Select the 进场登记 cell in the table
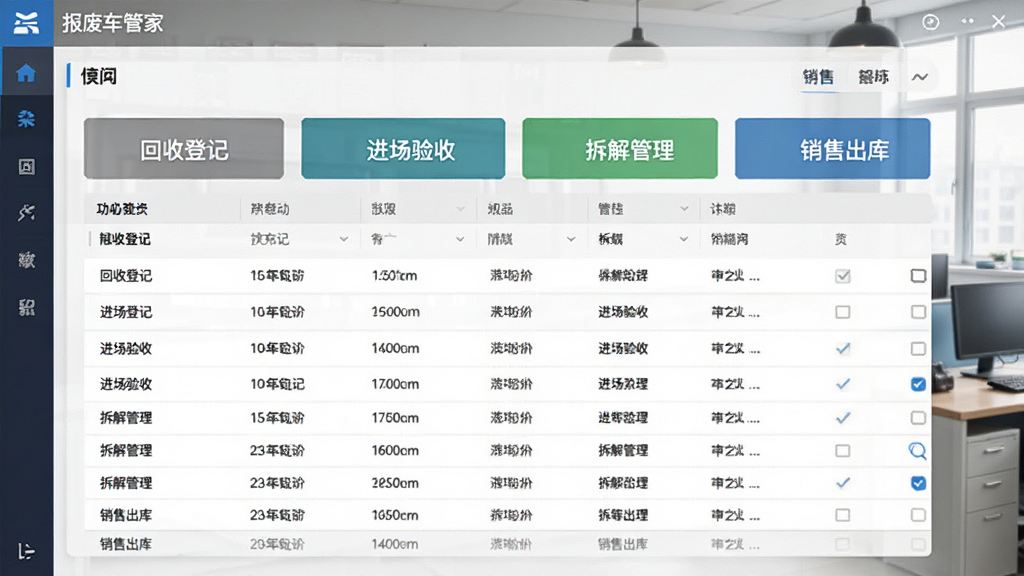 pyautogui.click(x=126, y=312)
